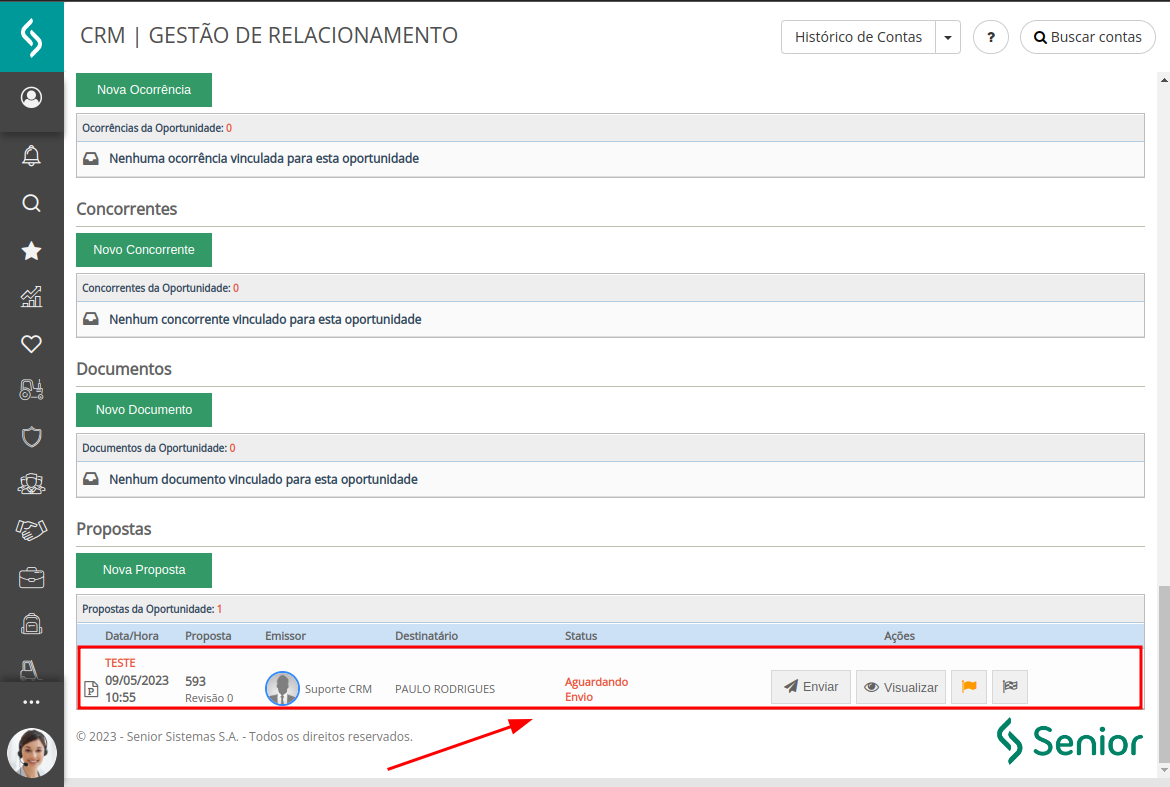1170x787 pixels.
Task: Click Novo Documento button
Action: tap(144, 410)
